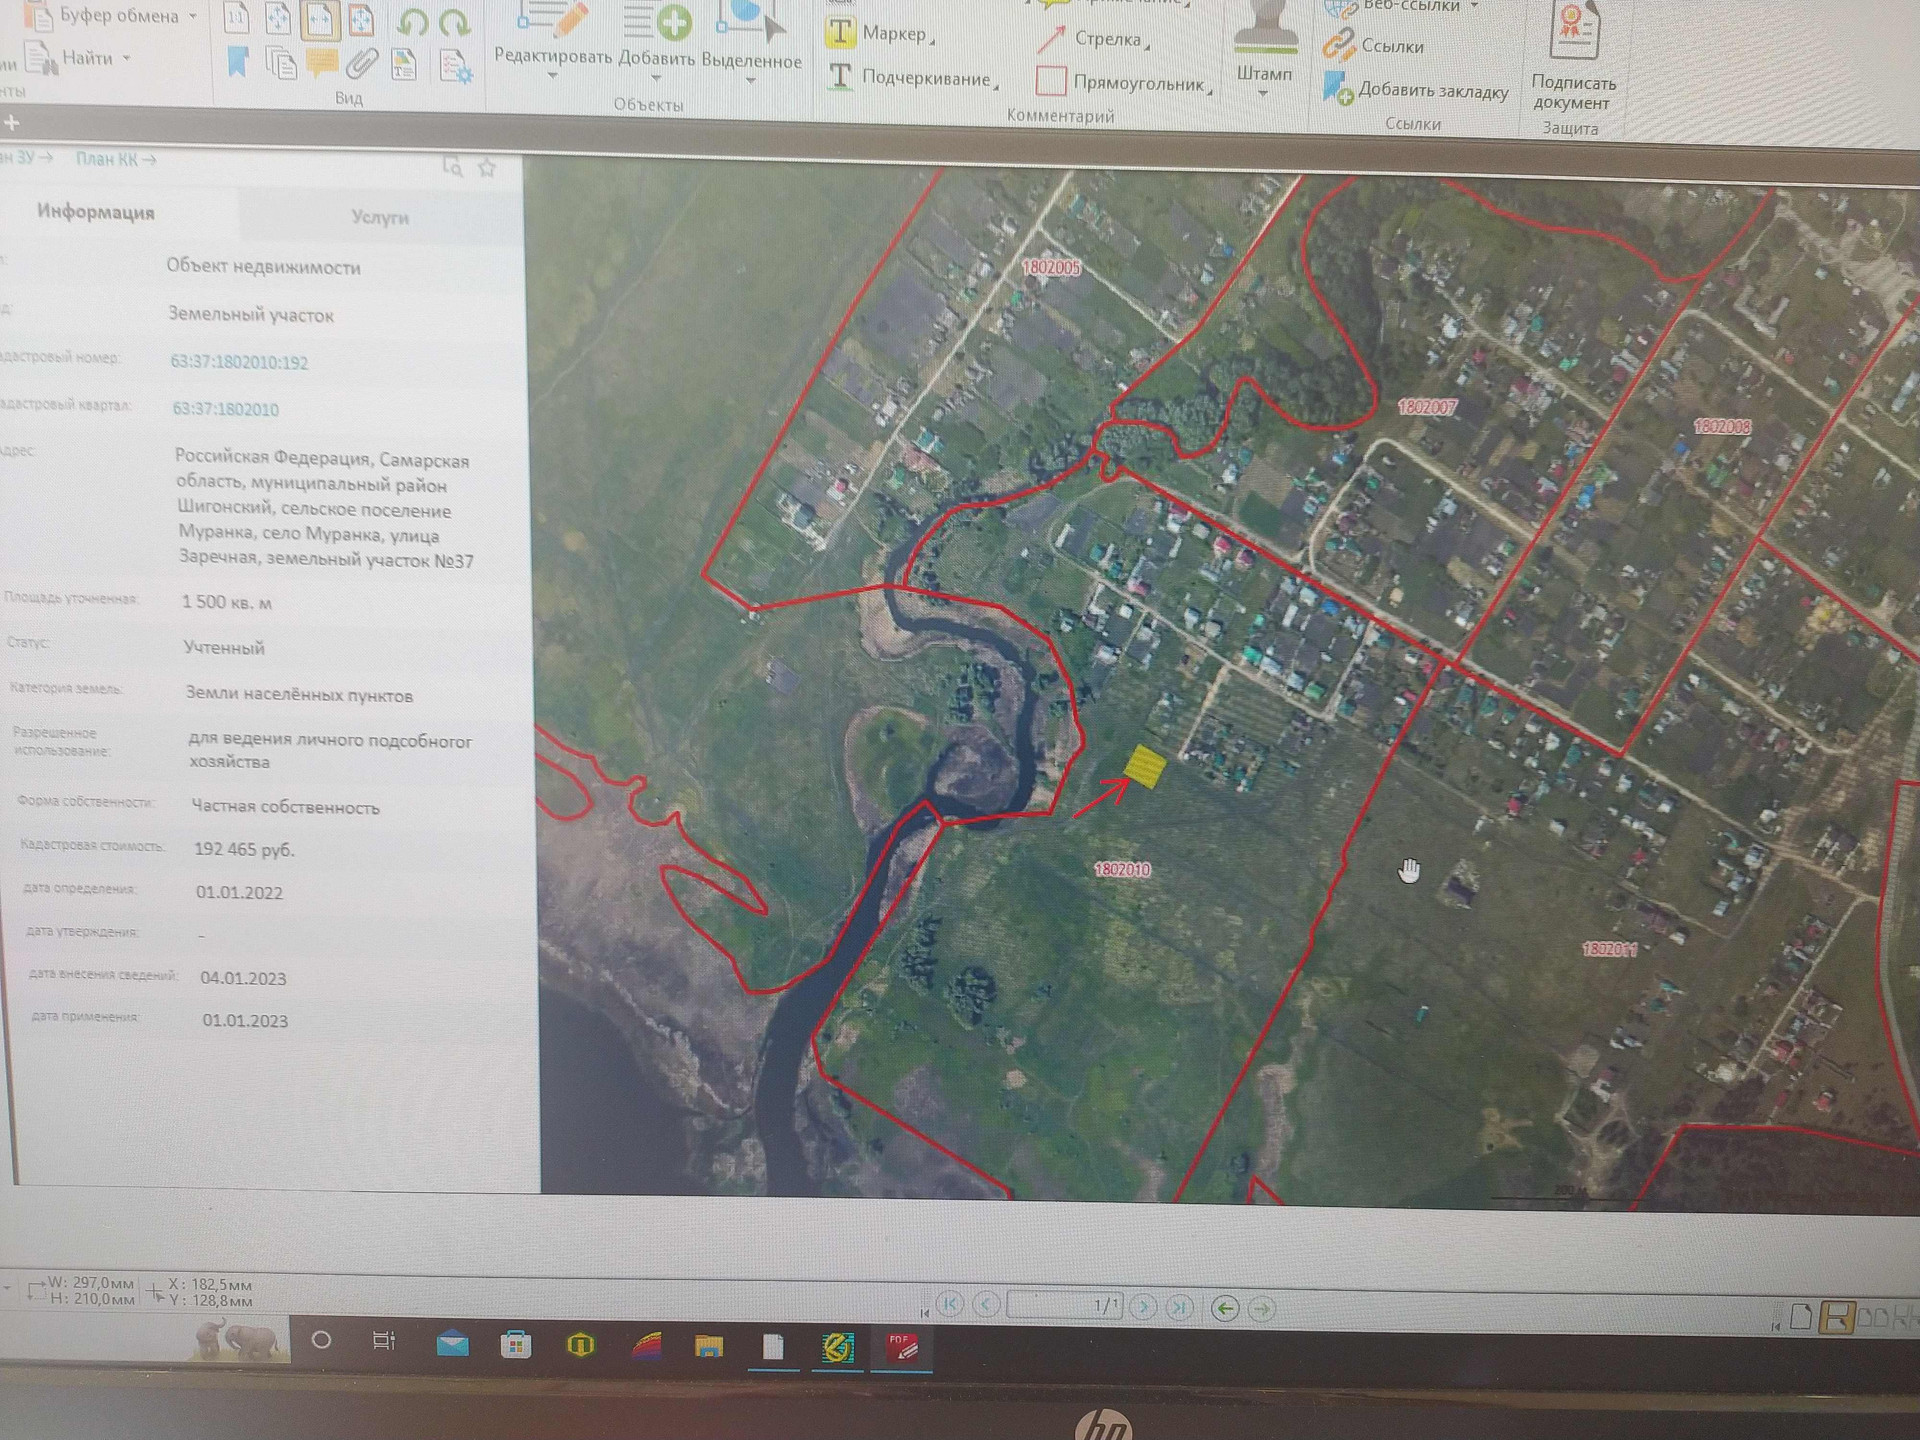Select the fit visible area view icon
This screenshot has width=1920, height=1440.
[361, 19]
